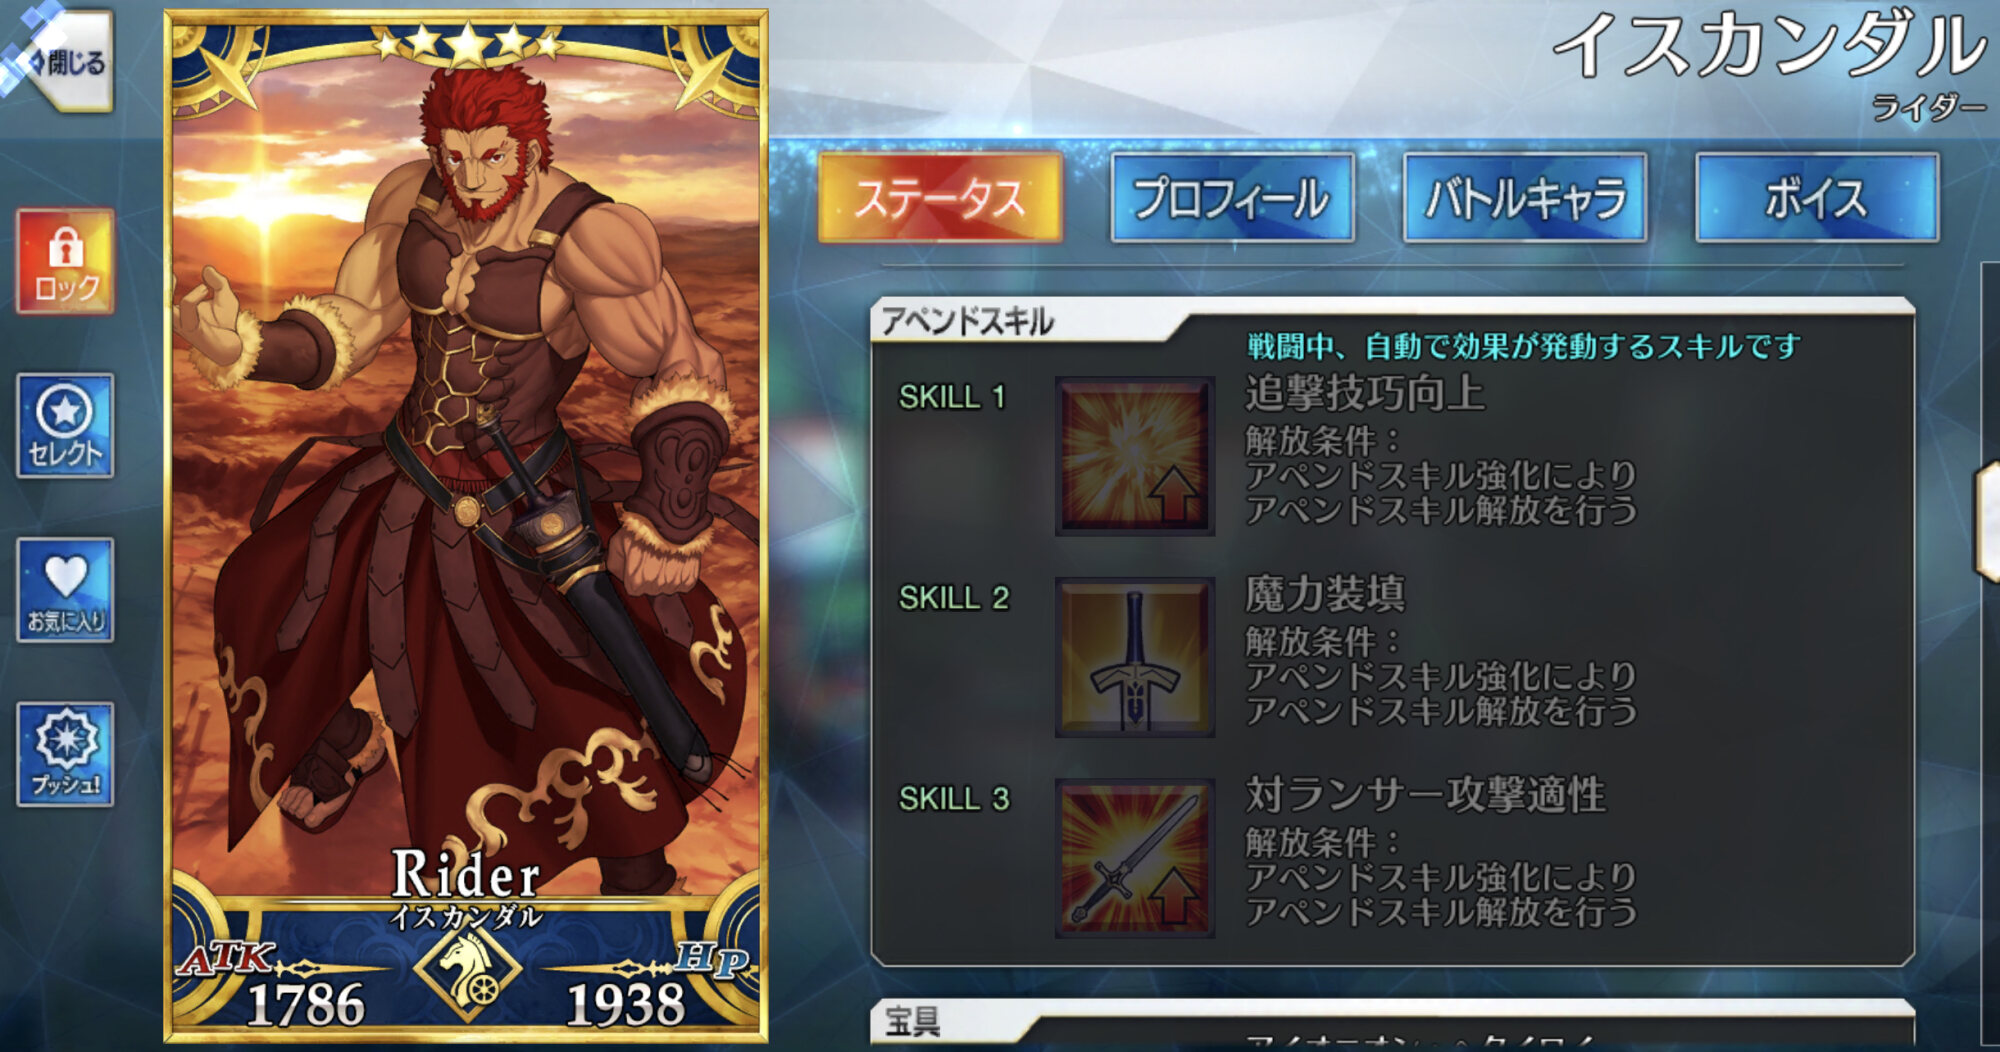Click the ATK 1786 value on card
The width and height of the screenshot is (2000, 1052).
coord(306,1004)
